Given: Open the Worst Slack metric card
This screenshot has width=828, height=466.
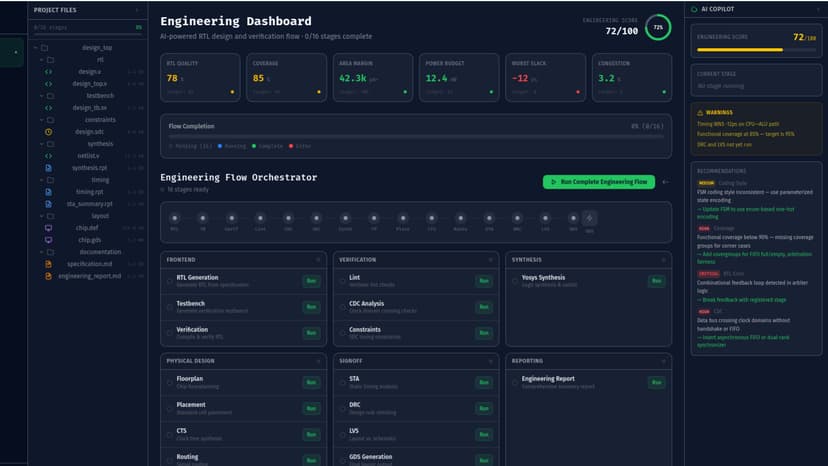Looking at the screenshot, I should pyautogui.click(x=545, y=77).
